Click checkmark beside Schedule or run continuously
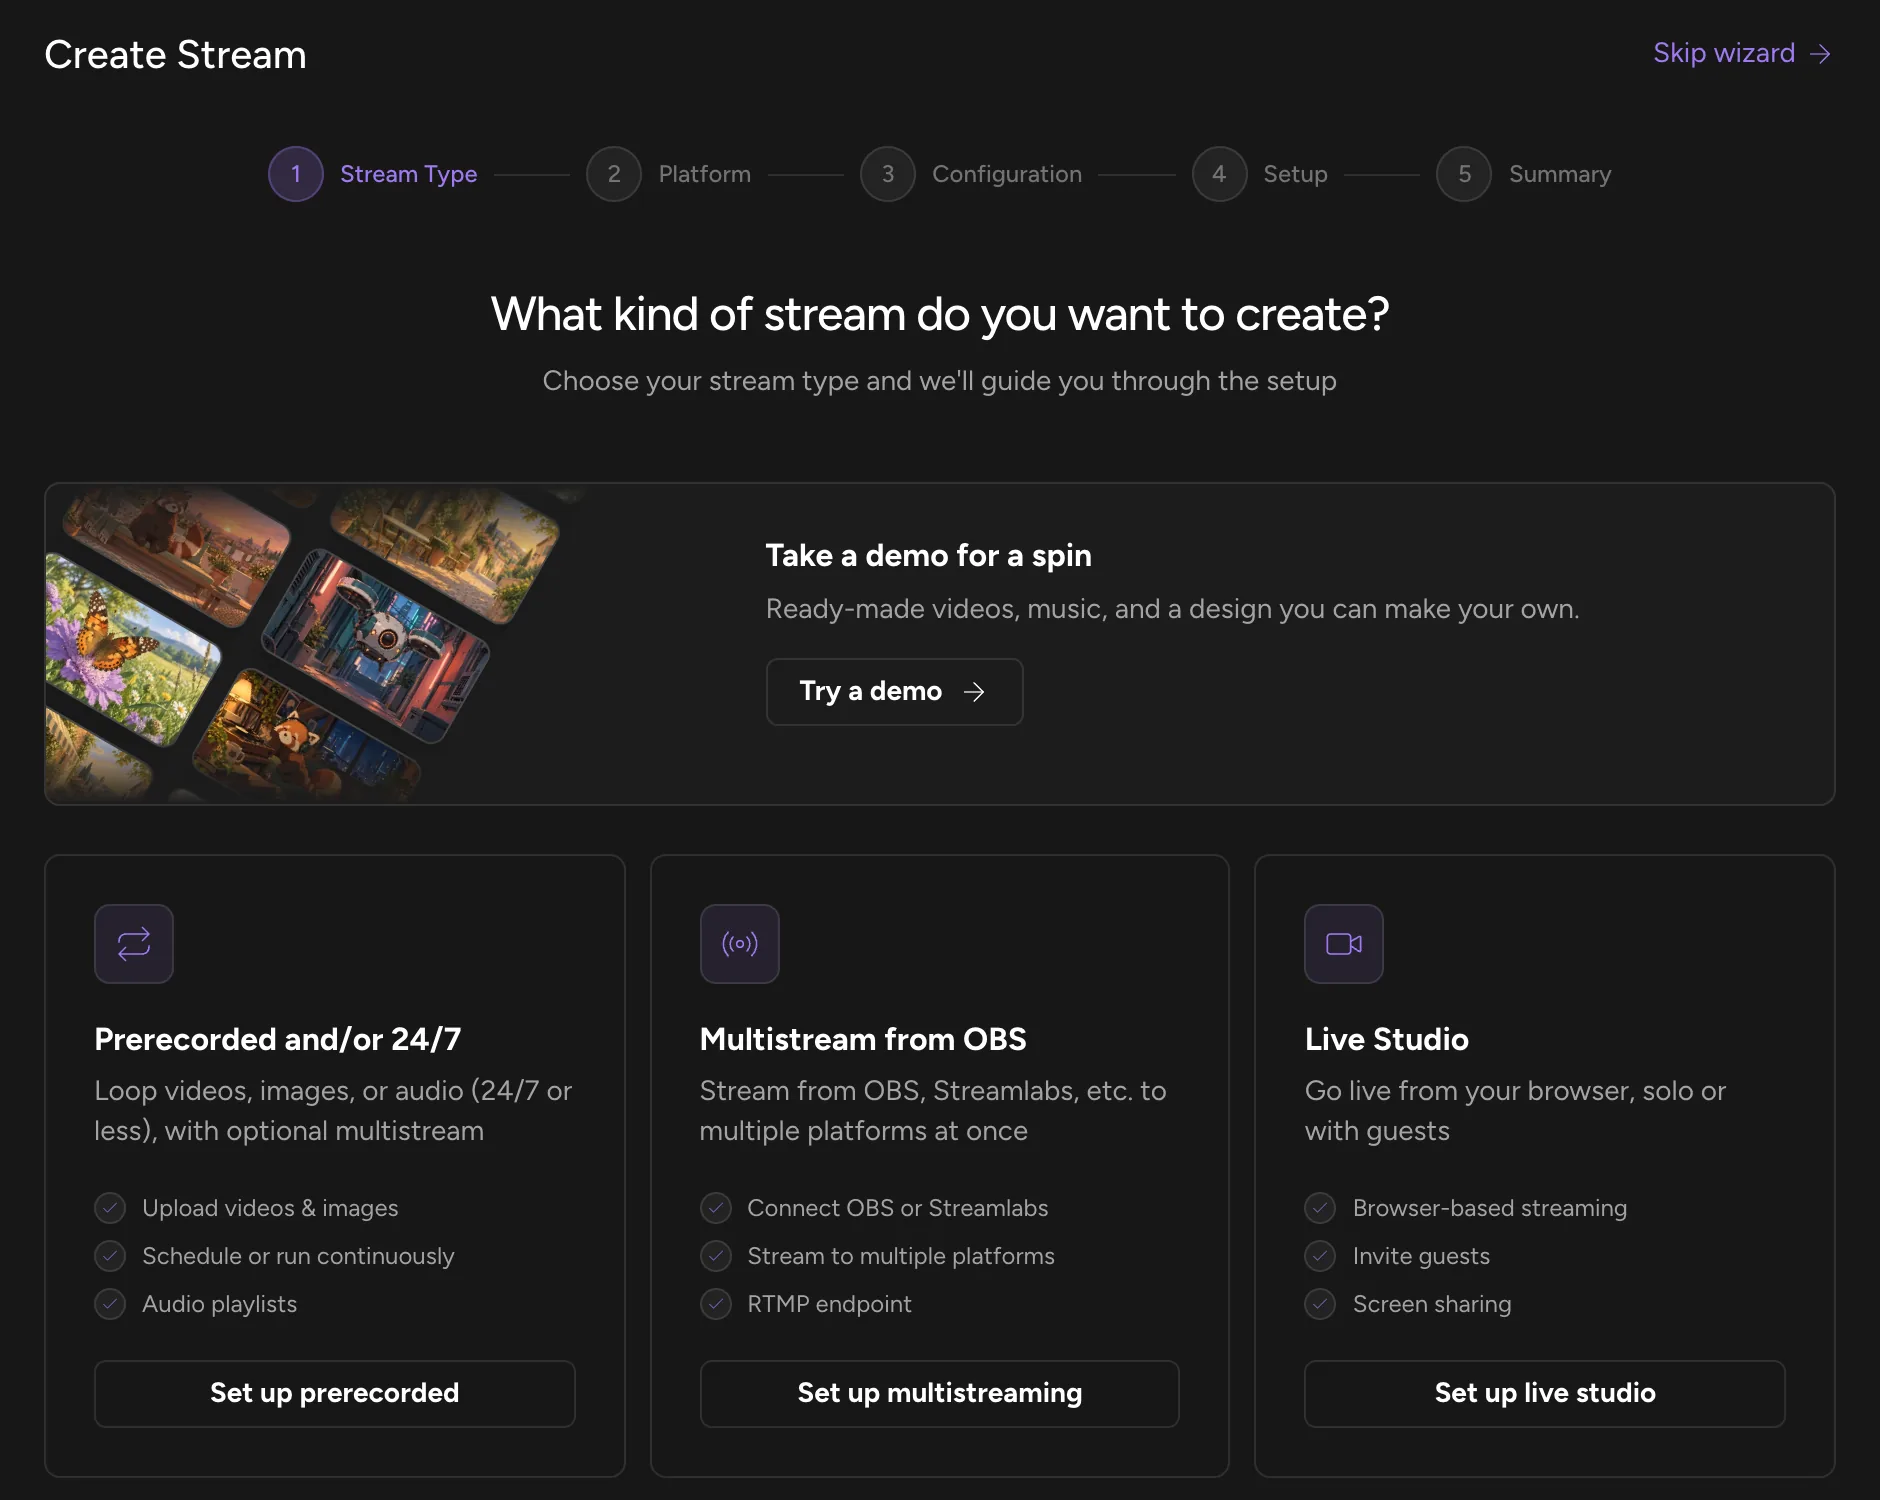 110,1256
